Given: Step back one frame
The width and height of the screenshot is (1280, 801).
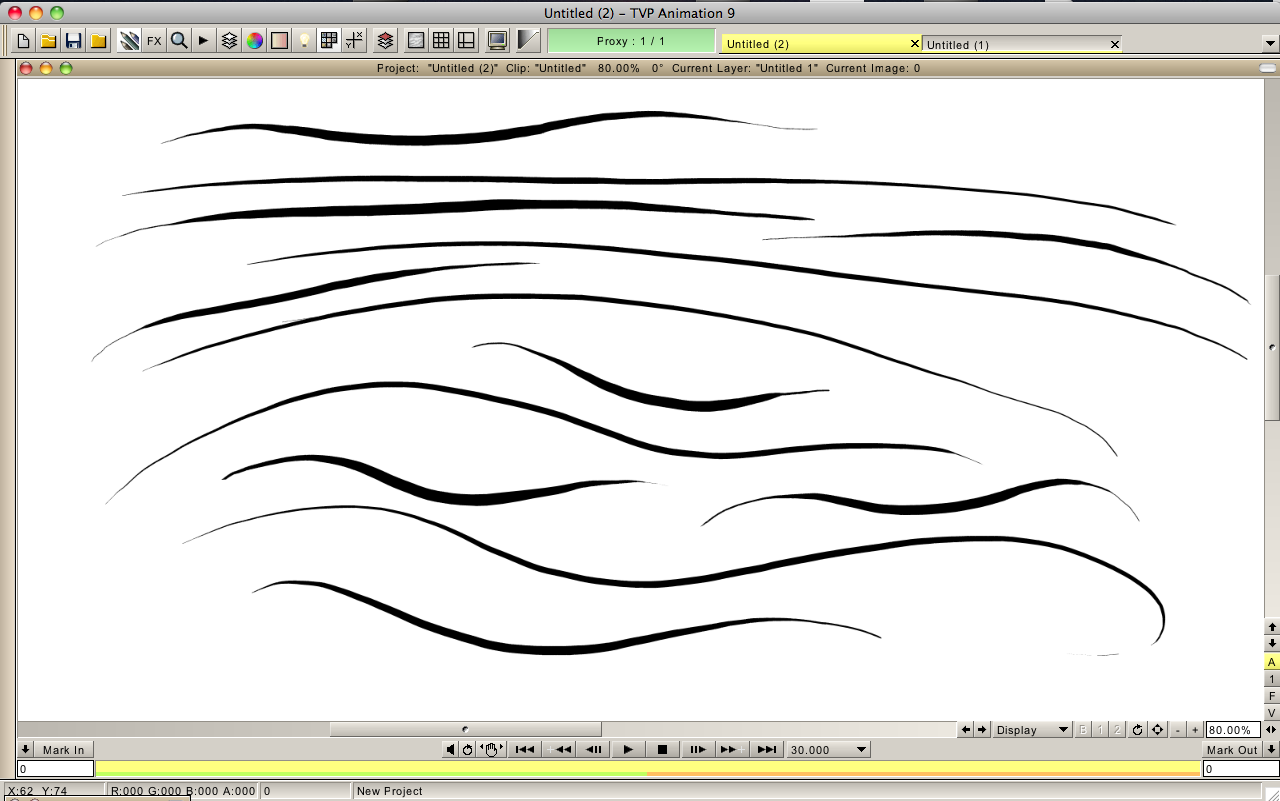Looking at the screenshot, I should [594, 750].
